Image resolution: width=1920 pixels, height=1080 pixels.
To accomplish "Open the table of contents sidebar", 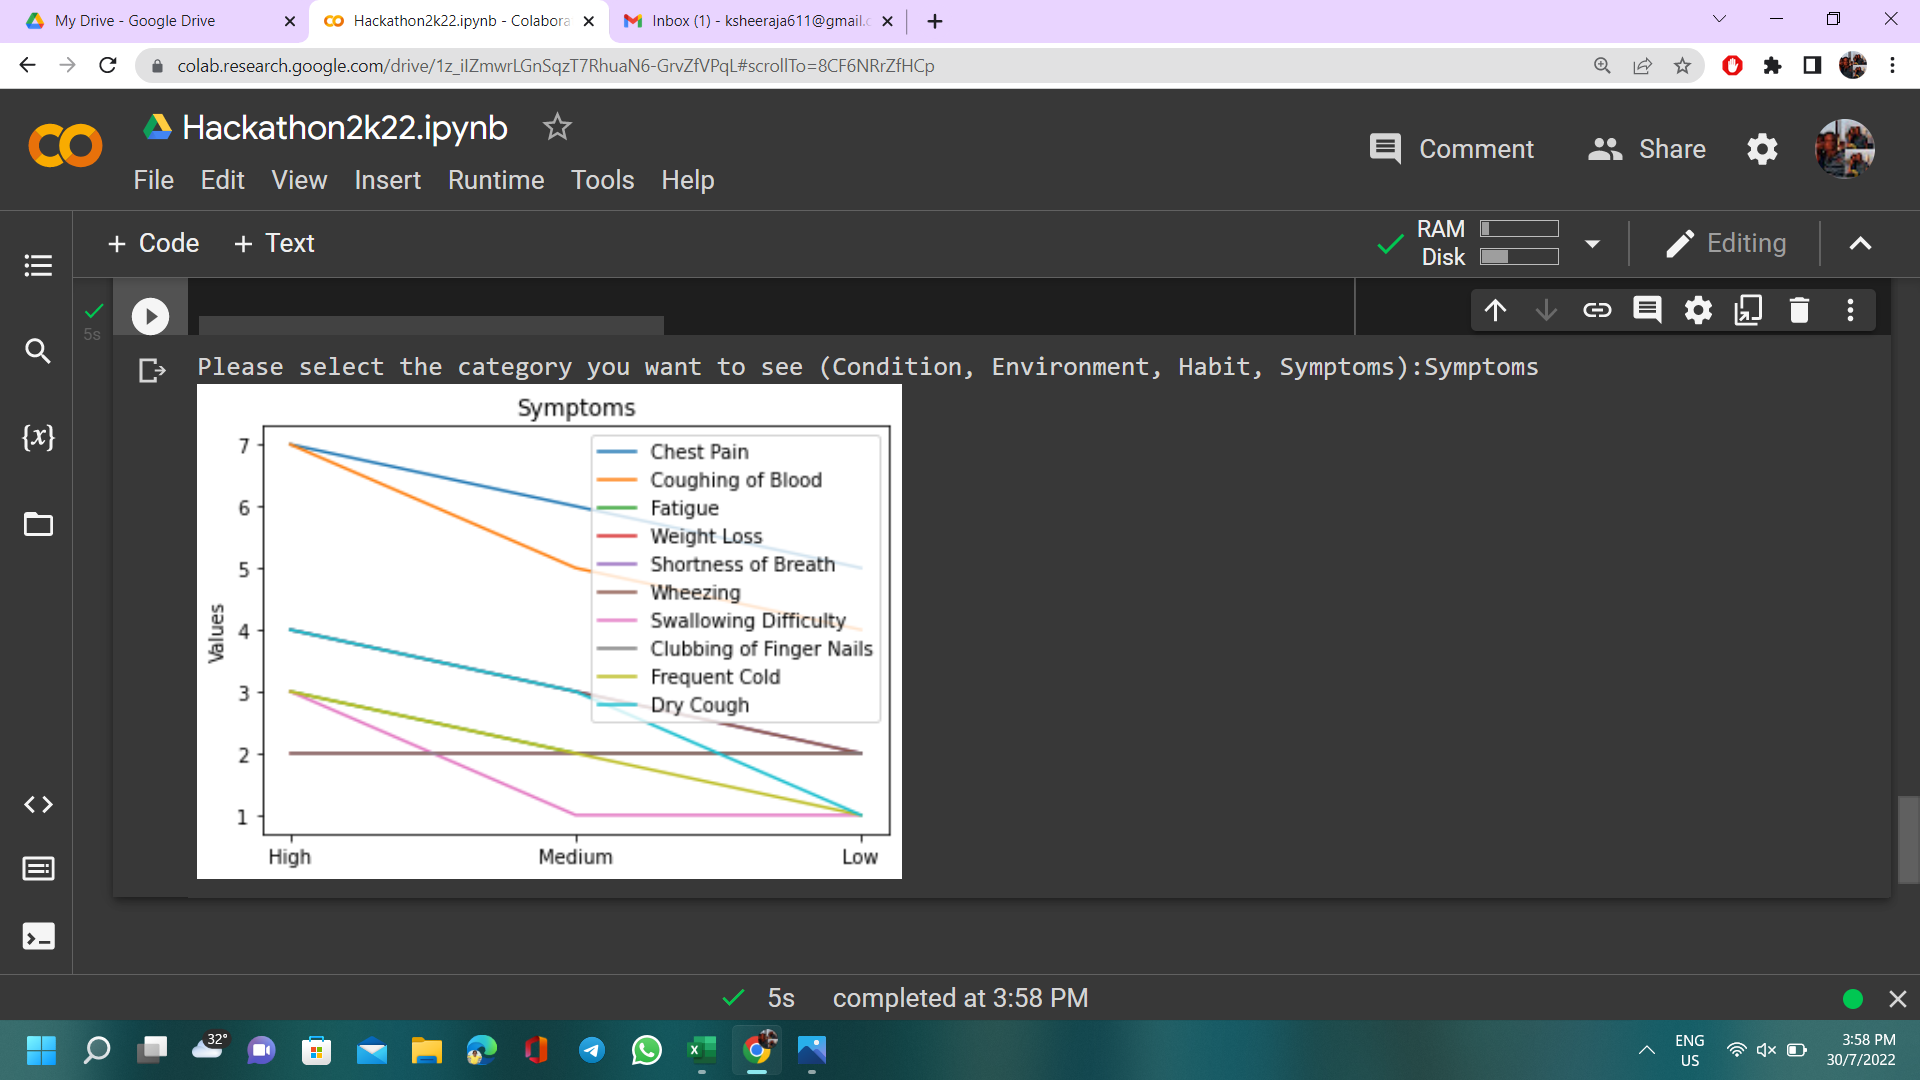I will pyautogui.click(x=38, y=265).
